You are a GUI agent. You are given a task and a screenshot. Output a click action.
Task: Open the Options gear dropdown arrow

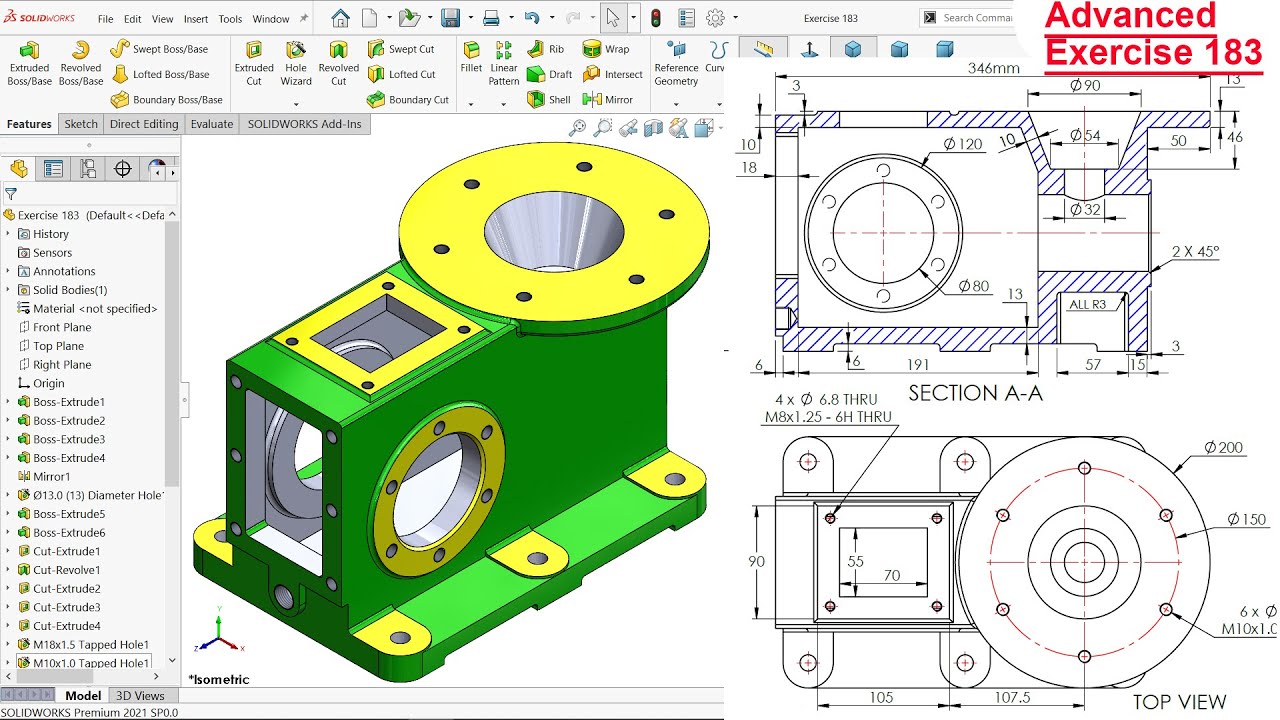735,18
